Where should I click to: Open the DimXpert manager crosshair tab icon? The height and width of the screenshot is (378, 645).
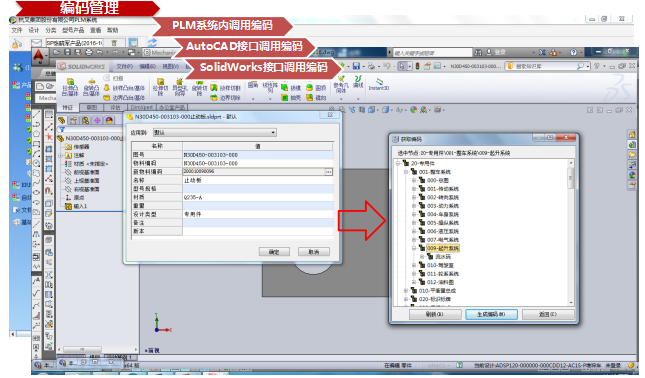[97, 120]
